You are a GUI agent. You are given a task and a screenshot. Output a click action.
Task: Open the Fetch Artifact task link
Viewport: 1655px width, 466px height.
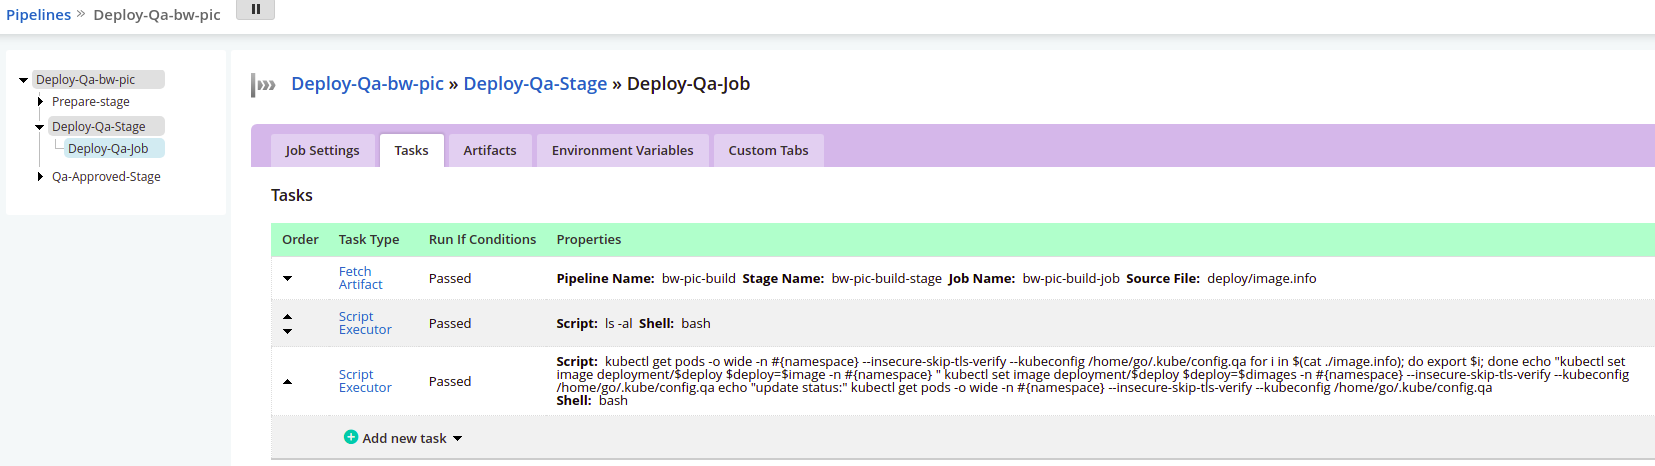pos(360,278)
